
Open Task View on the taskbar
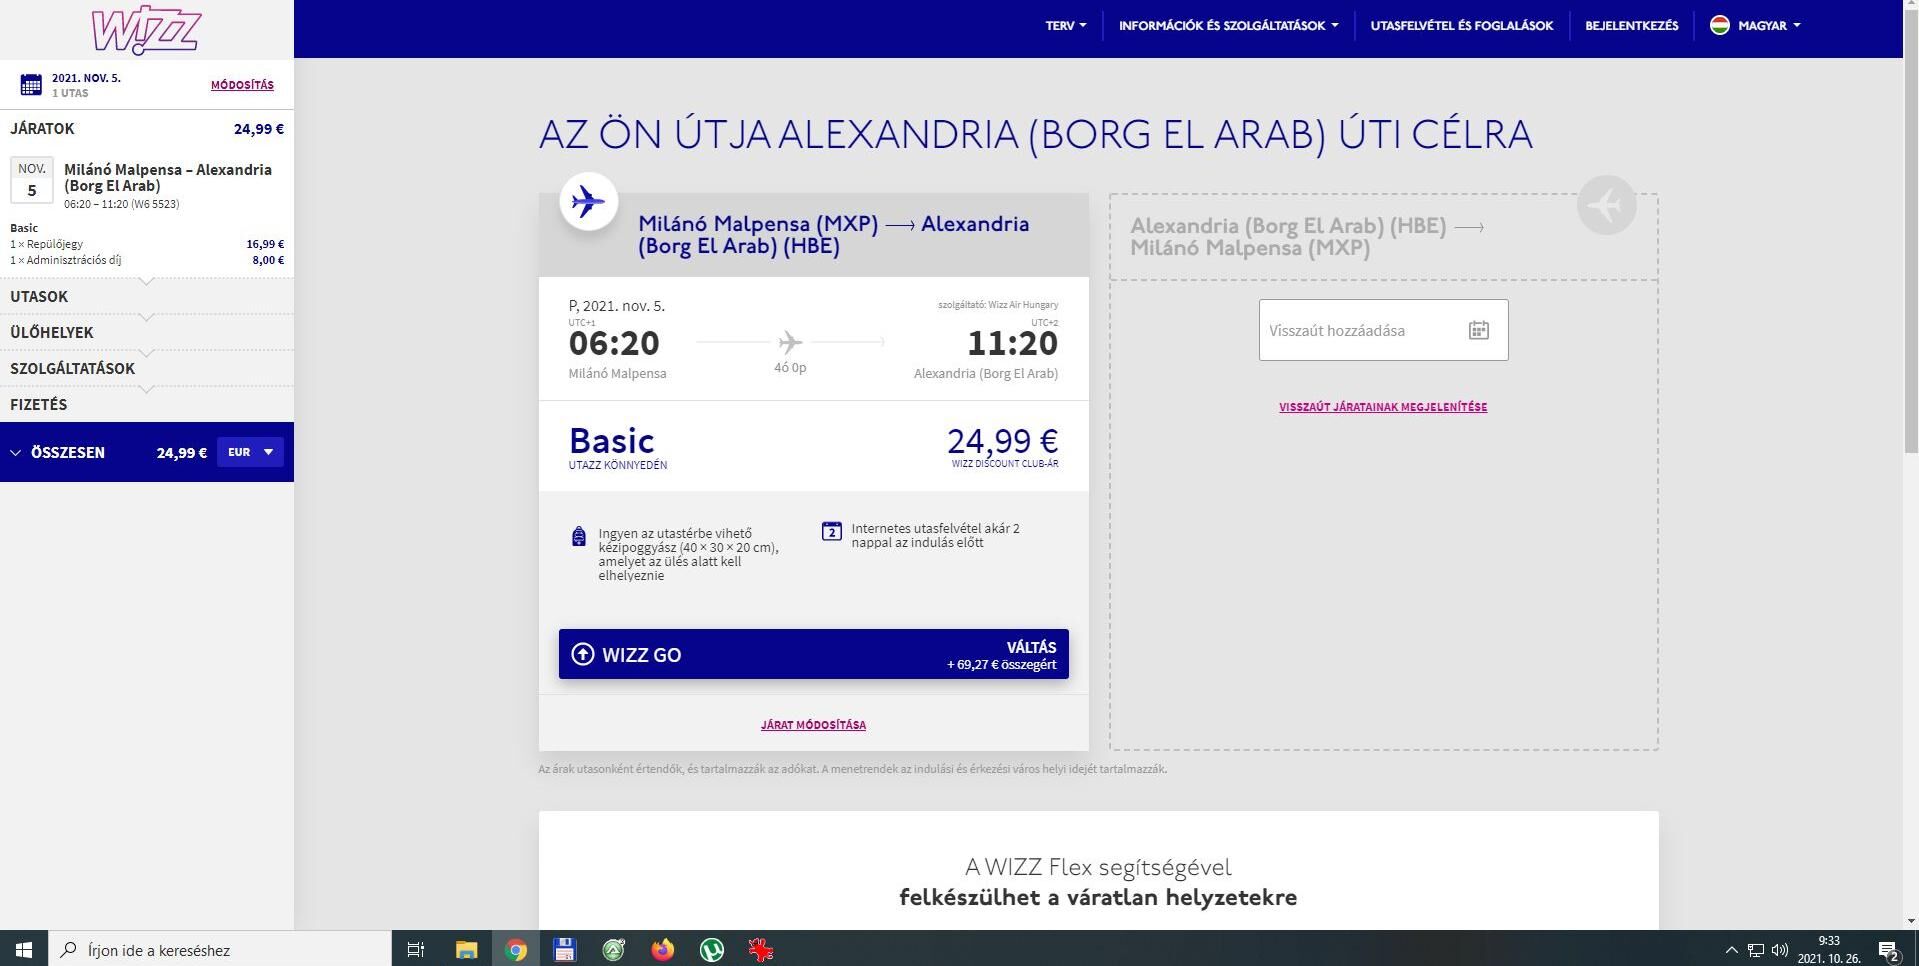coord(416,949)
